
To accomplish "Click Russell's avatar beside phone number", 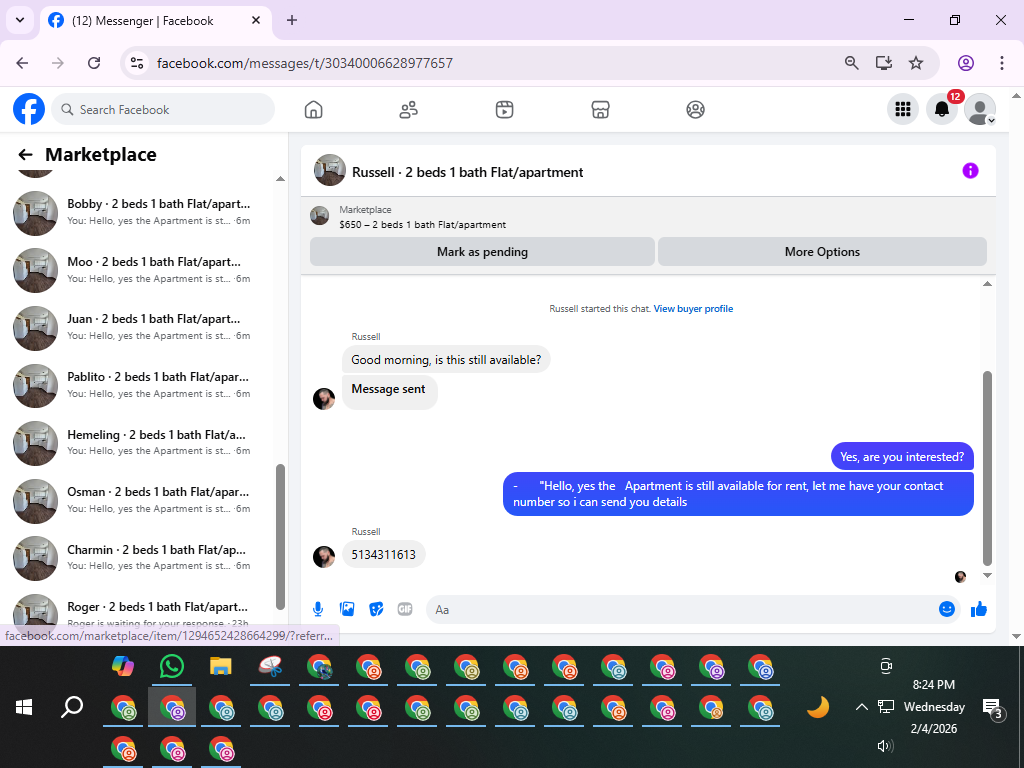I will [323, 556].
